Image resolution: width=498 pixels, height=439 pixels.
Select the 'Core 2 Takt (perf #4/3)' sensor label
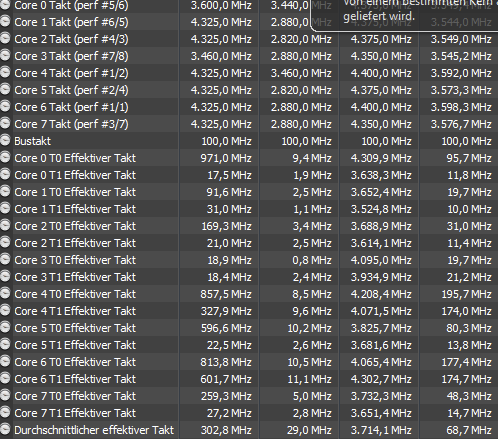coord(71,39)
